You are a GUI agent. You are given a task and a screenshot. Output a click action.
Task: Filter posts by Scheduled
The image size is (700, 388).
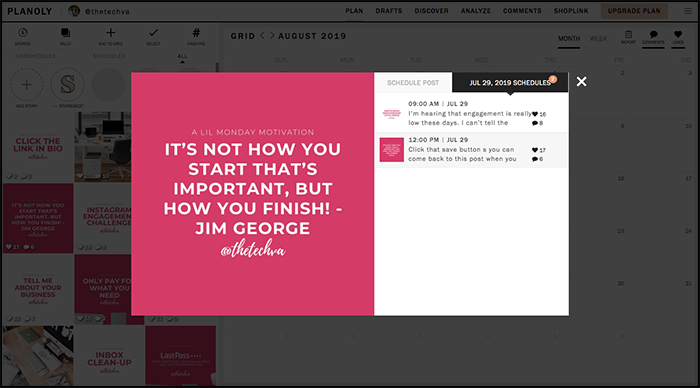tap(109, 56)
